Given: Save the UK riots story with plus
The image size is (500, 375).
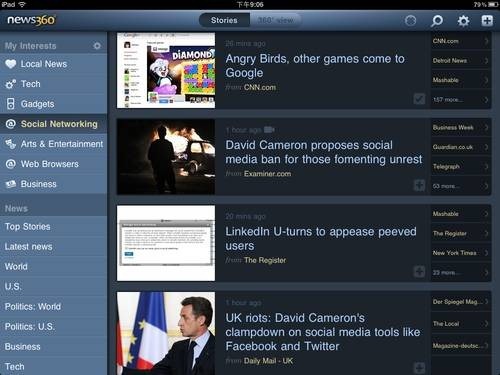Looking at the screenshot, I should coord(419,368).
